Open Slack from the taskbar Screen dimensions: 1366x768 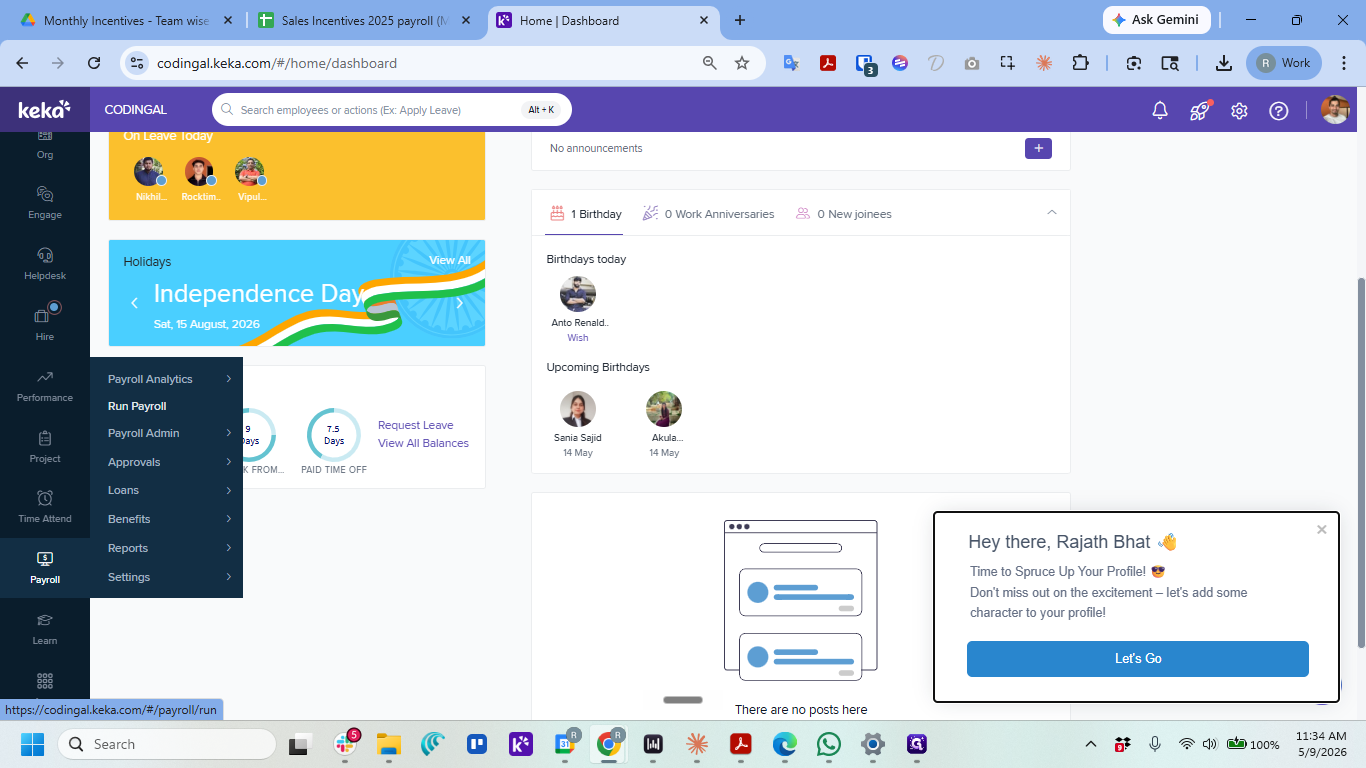pyautogui.click(x=346, y=744)
